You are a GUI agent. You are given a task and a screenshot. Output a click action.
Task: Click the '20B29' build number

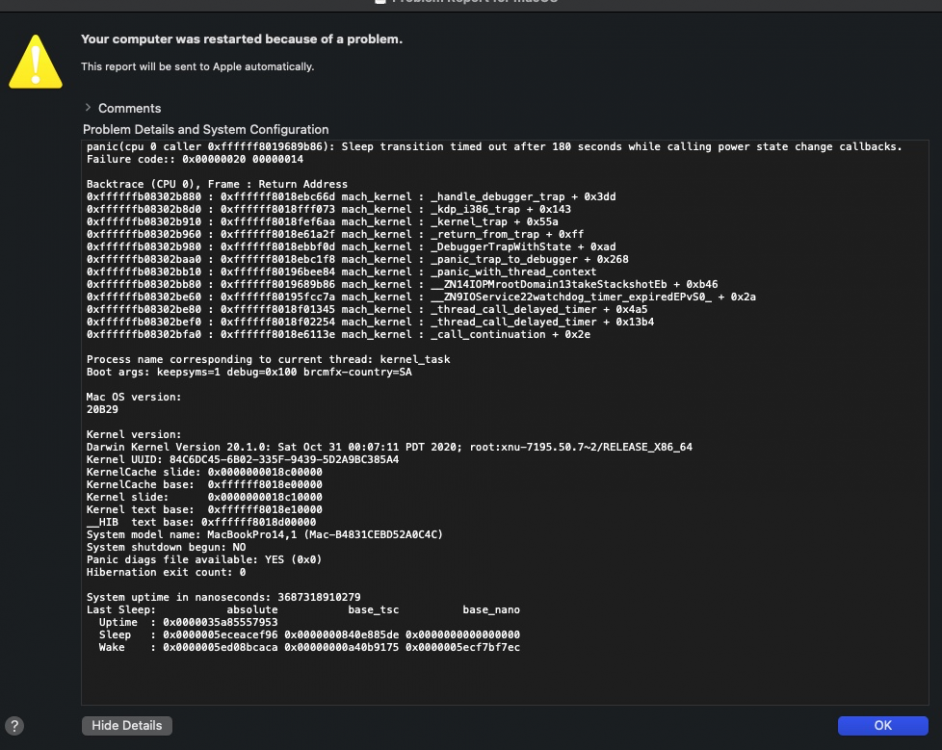tap(102, 410)
